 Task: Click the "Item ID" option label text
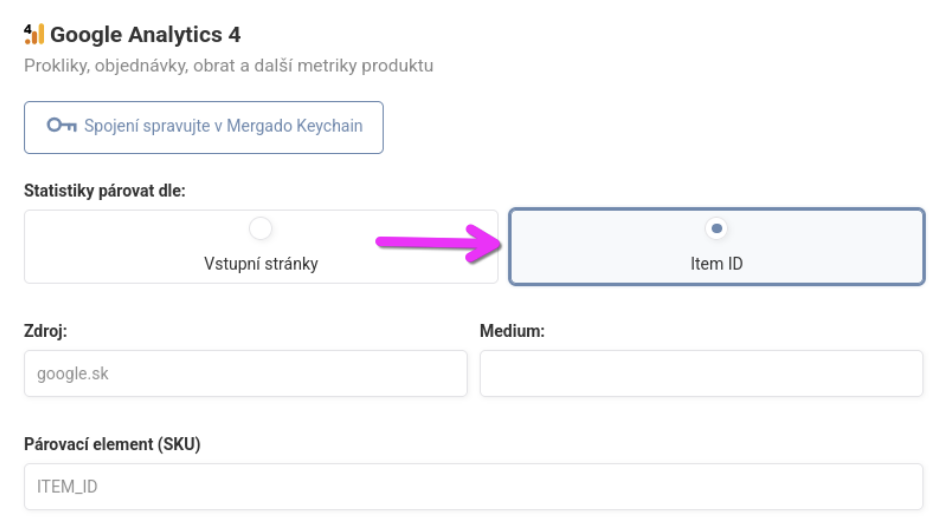(716, 265)
